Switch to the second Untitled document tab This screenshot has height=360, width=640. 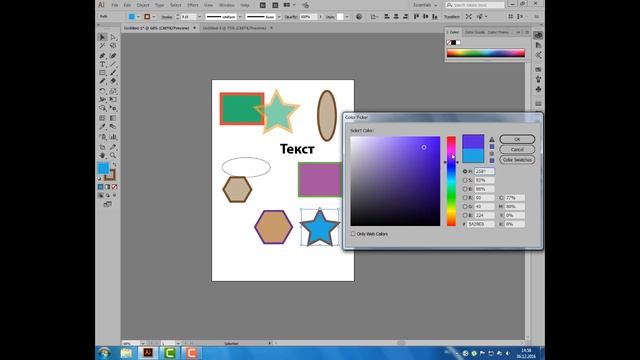point(234,28)
